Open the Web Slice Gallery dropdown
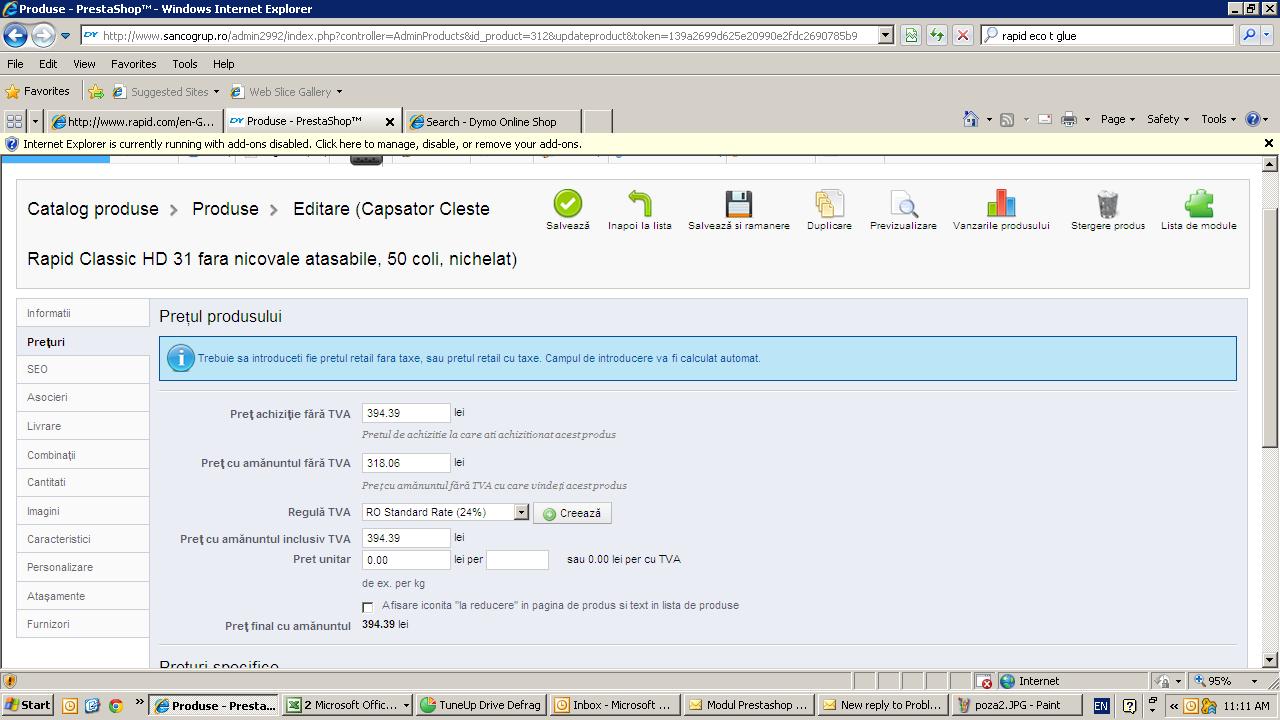 pyautogui.click(x=339, y=92)
